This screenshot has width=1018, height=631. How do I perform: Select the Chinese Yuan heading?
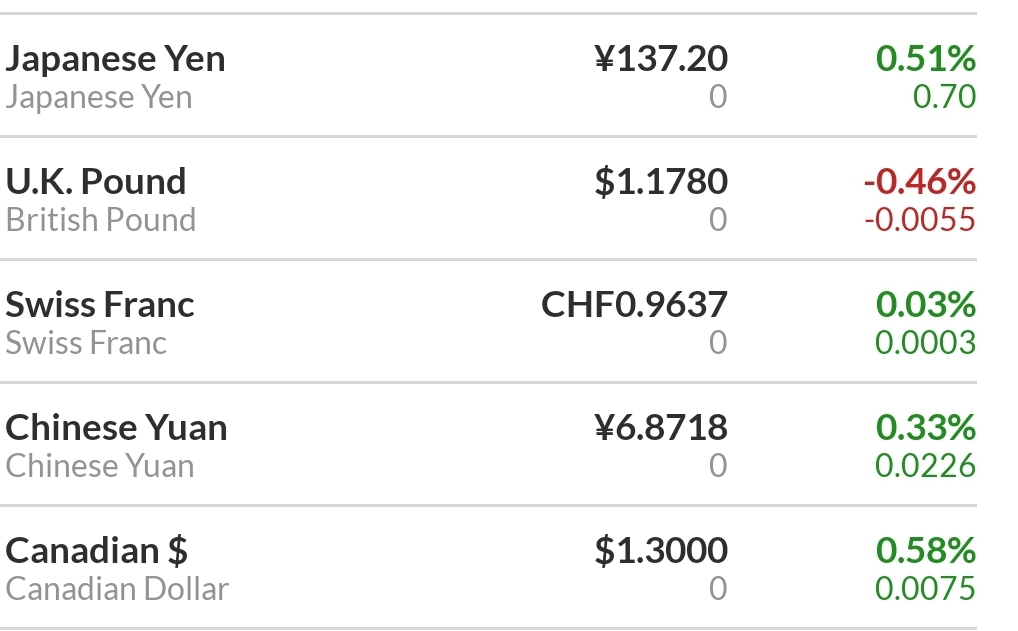click(116, 427)
